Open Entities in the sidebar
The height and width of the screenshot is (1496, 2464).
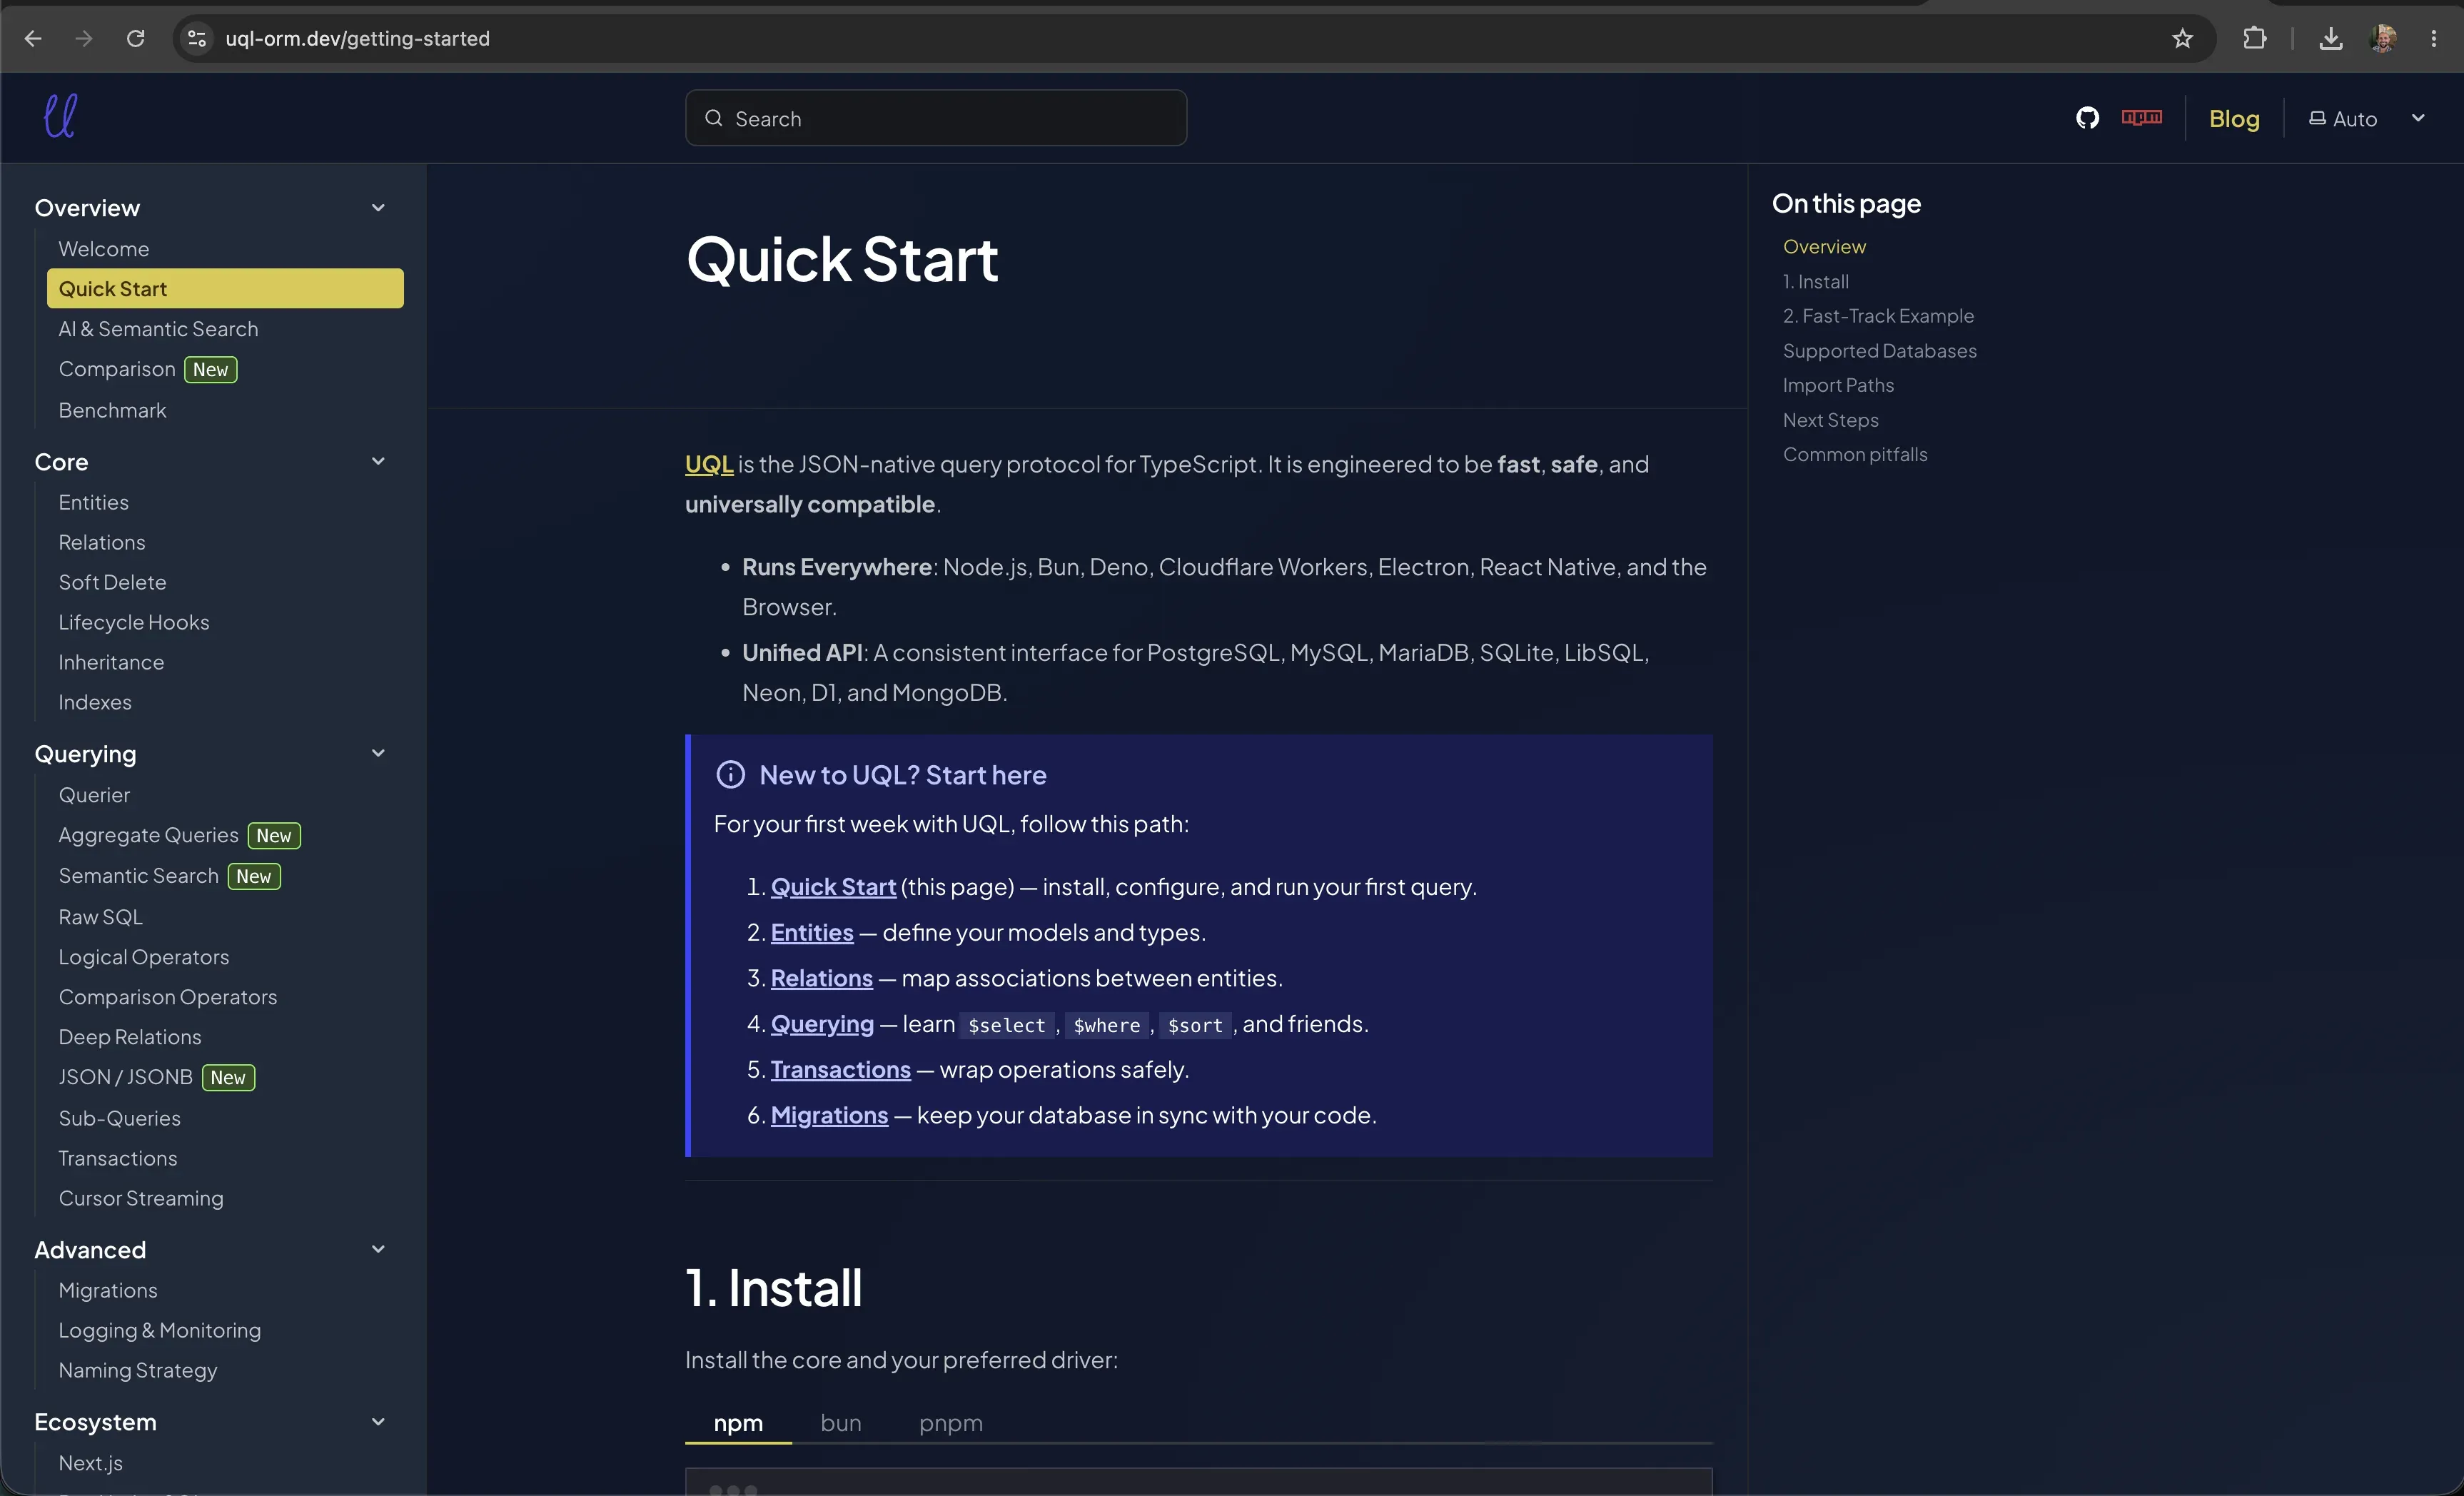[x=93, y=502]
